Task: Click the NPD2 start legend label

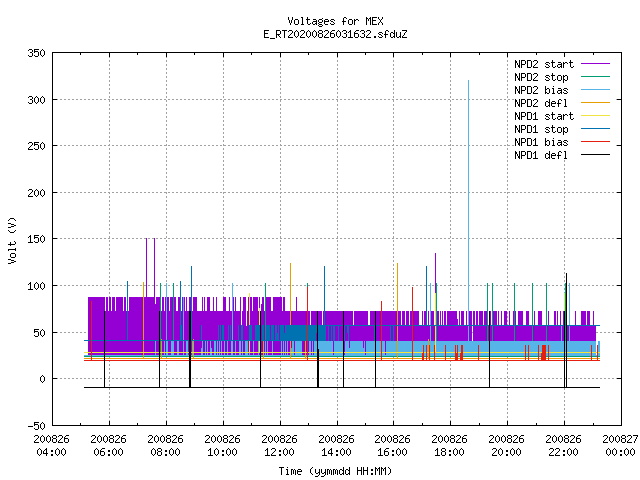Action: click(x=544, y=64)
